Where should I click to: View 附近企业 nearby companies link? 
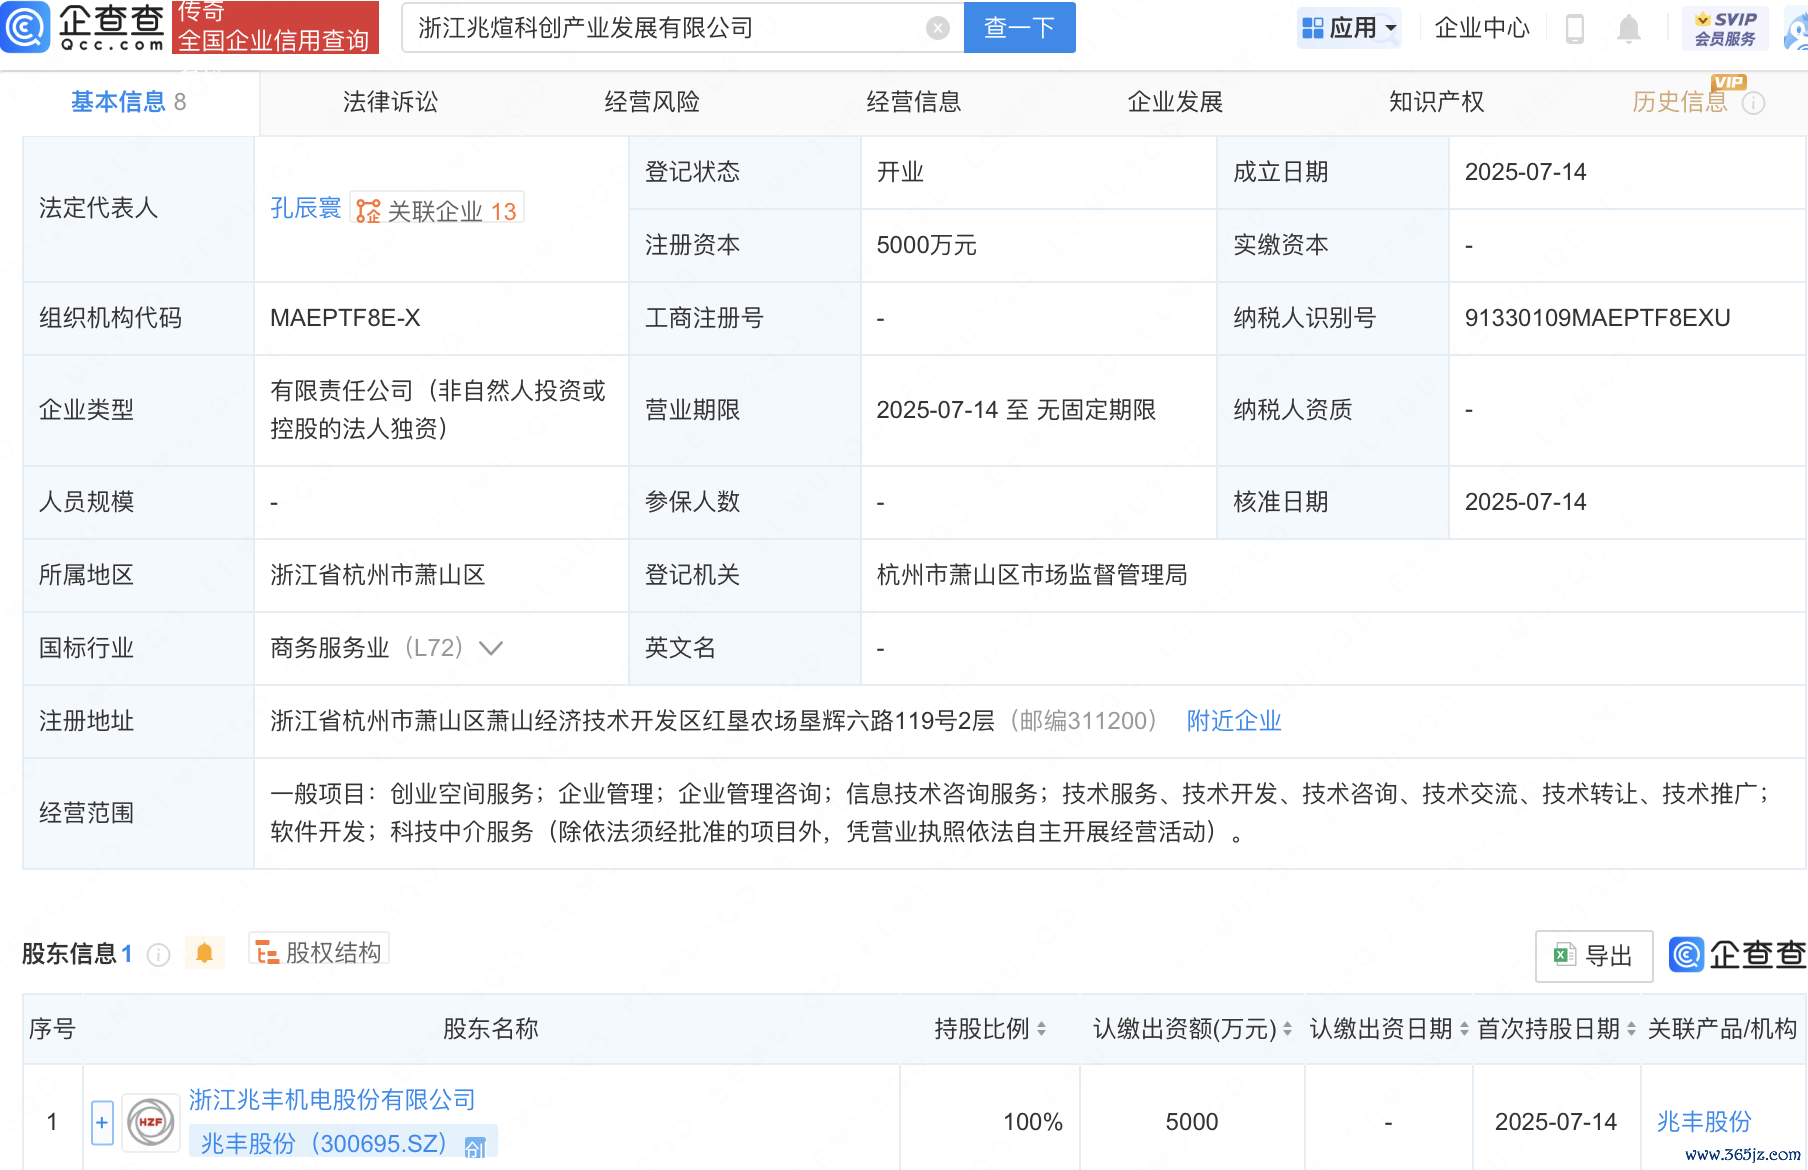click(1233, 721)
